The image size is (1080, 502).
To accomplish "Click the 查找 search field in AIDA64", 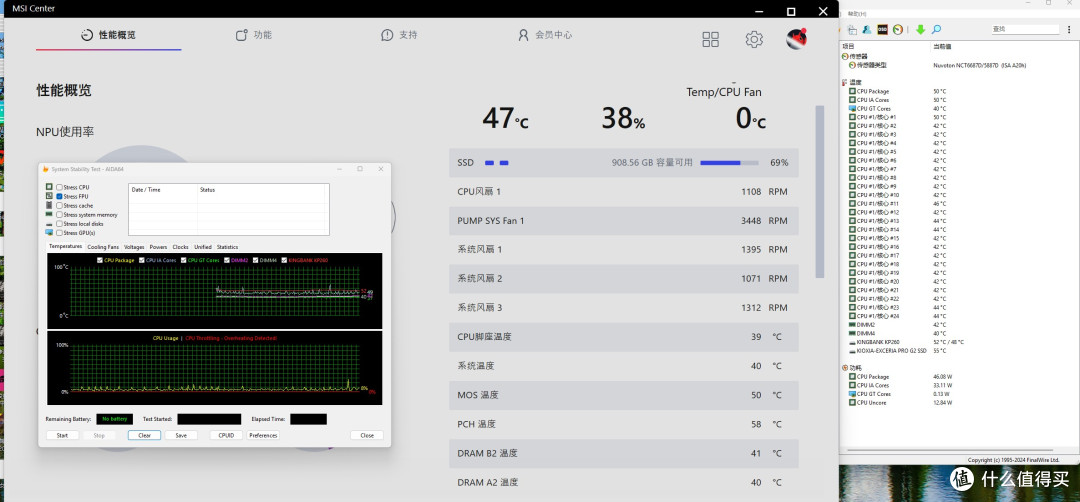I will [x=1025, y=29].
